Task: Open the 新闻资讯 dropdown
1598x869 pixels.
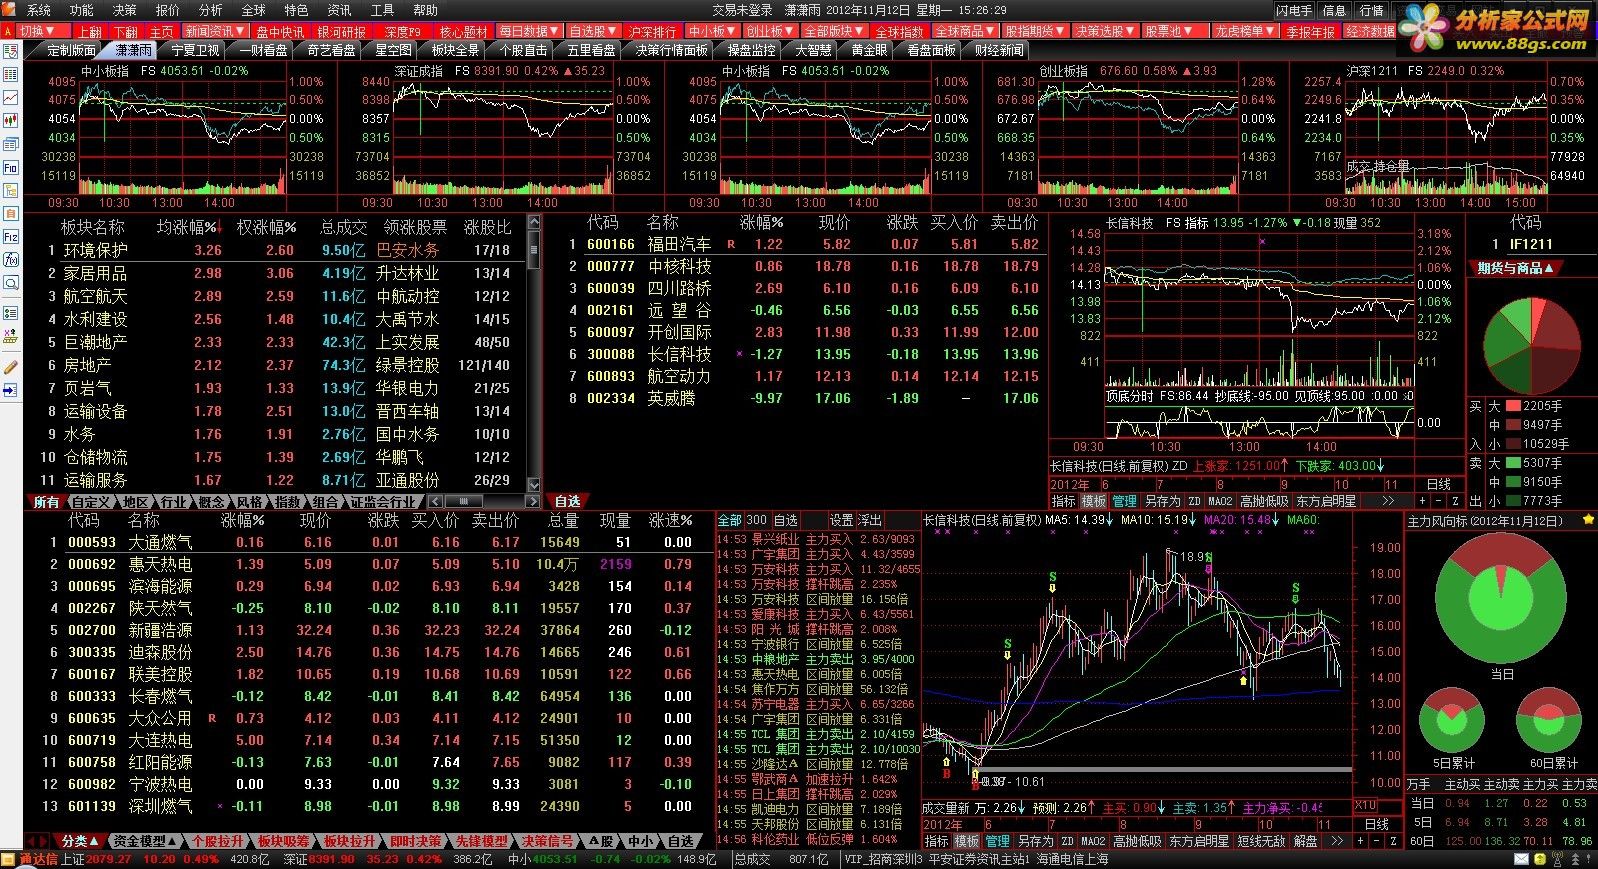Action: (x=215, y=31)
